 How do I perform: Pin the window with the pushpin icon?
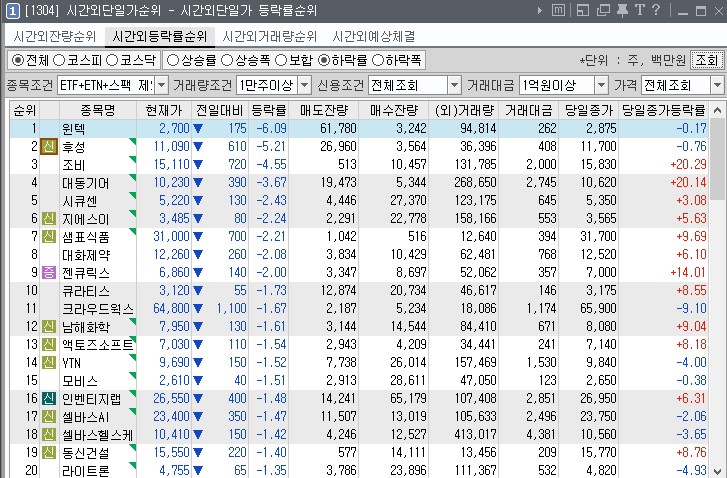(x=622, y=10)
